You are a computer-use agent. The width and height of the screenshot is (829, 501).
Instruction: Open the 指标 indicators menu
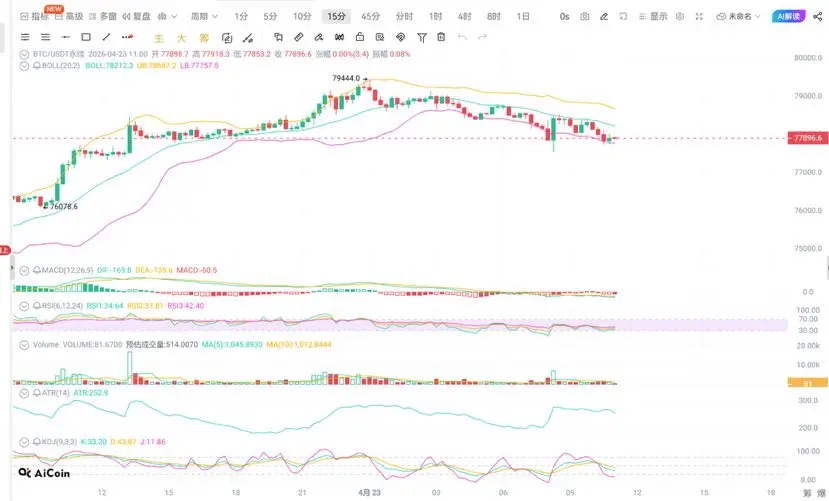(x=34, y=16)
